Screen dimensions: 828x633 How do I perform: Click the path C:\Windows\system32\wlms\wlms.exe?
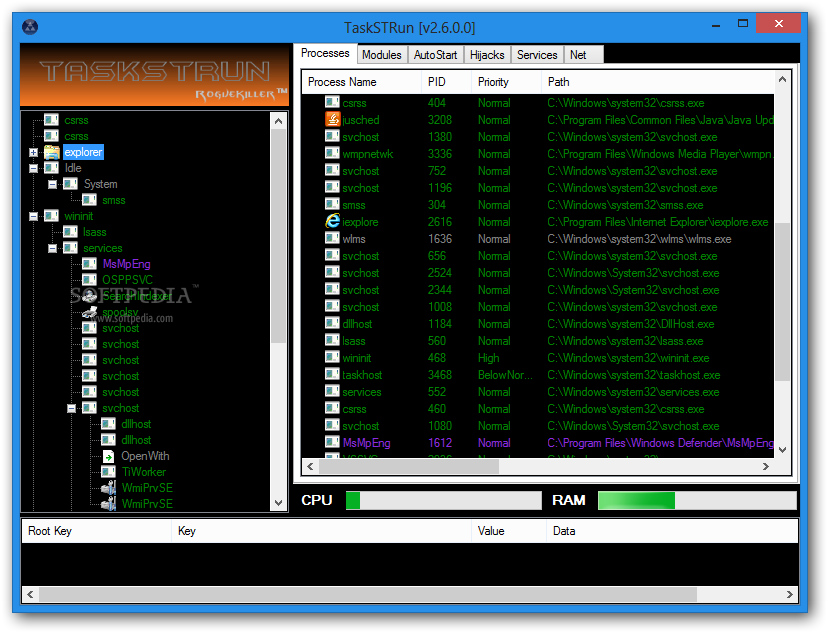point(639,239)
